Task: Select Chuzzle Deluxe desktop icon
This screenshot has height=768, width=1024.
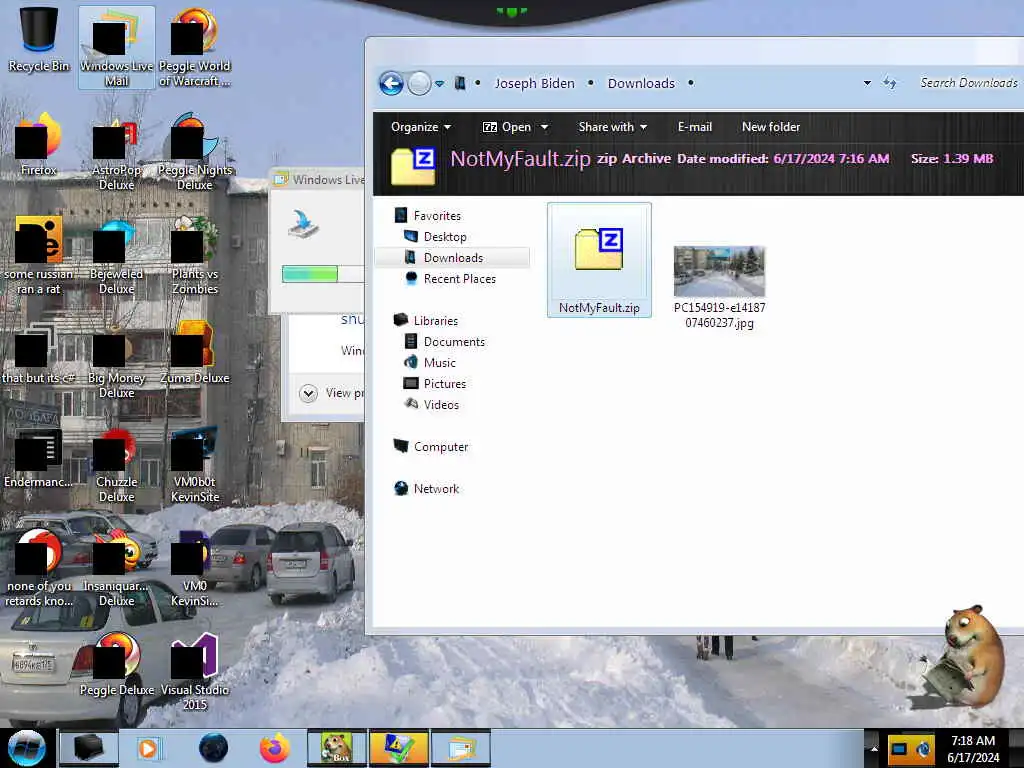Action: 116,464
